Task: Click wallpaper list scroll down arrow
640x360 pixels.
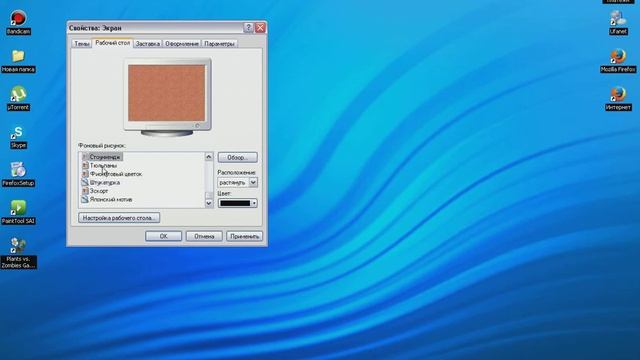Action: click(209, 203)
